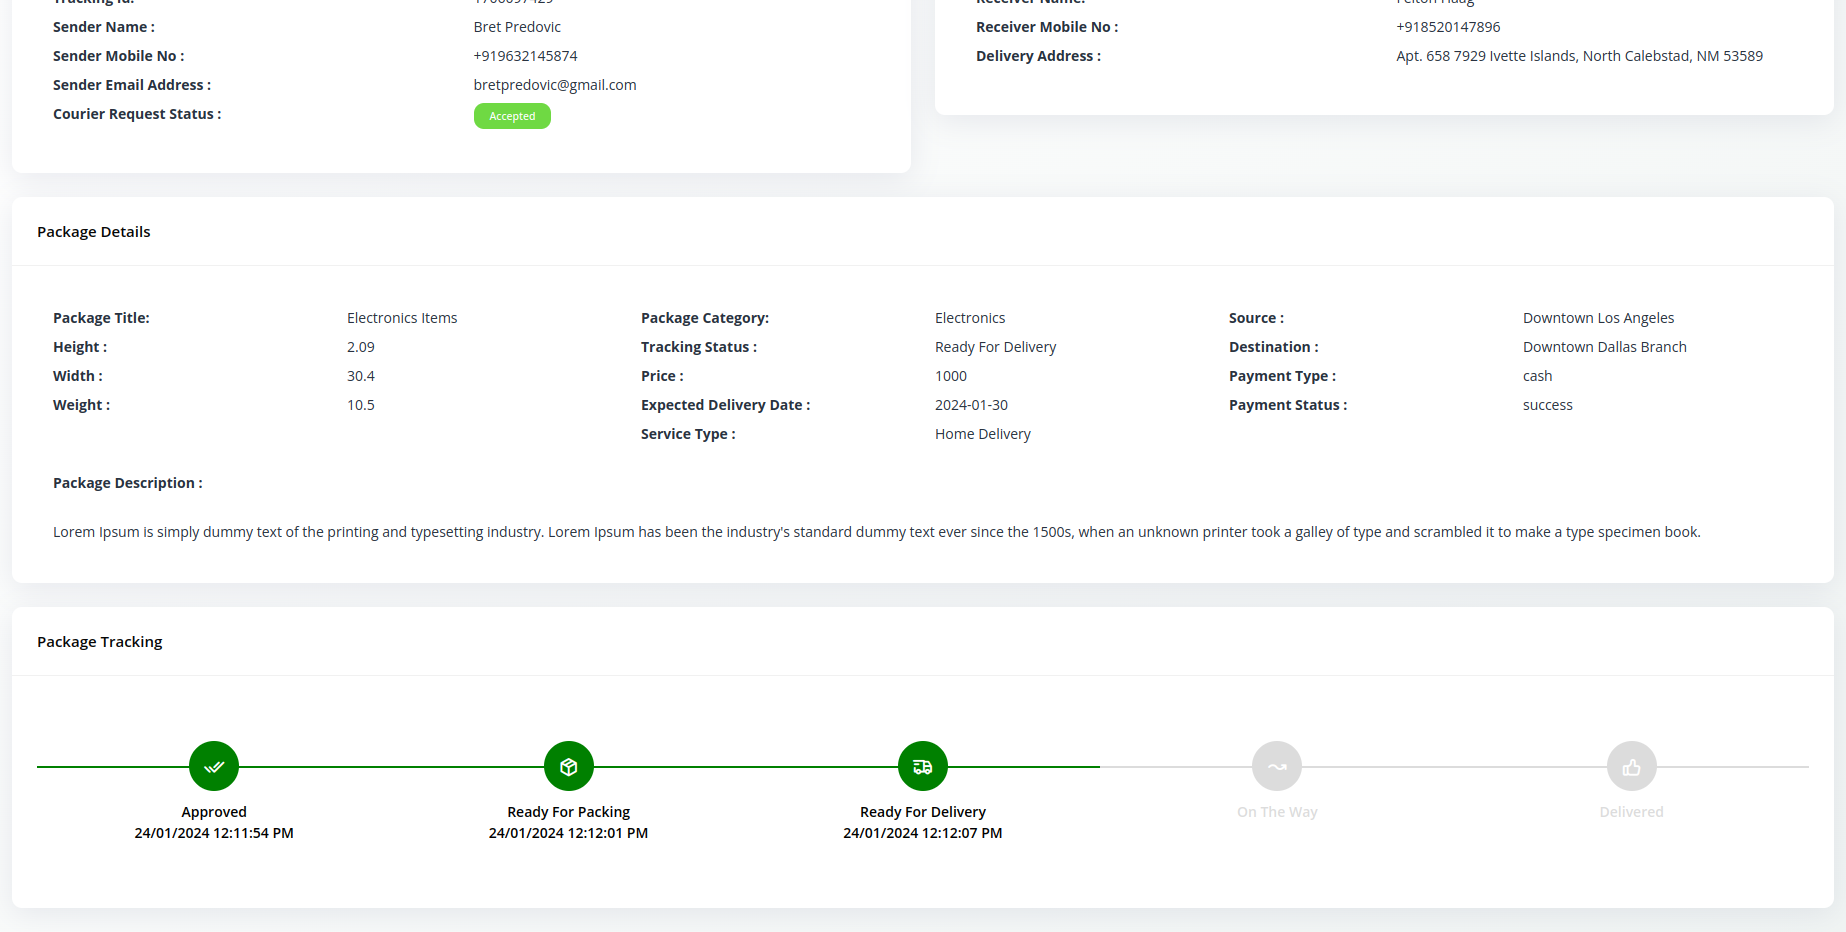Click the green progress line between tracking steps
1846x932 pixels.
(390, 767)
